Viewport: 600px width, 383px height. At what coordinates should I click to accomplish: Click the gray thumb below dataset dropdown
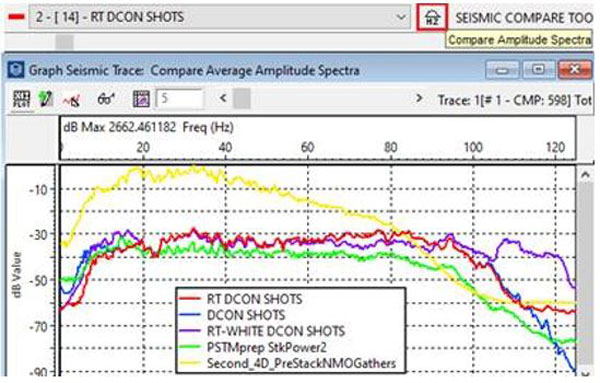tap(64, 41)
